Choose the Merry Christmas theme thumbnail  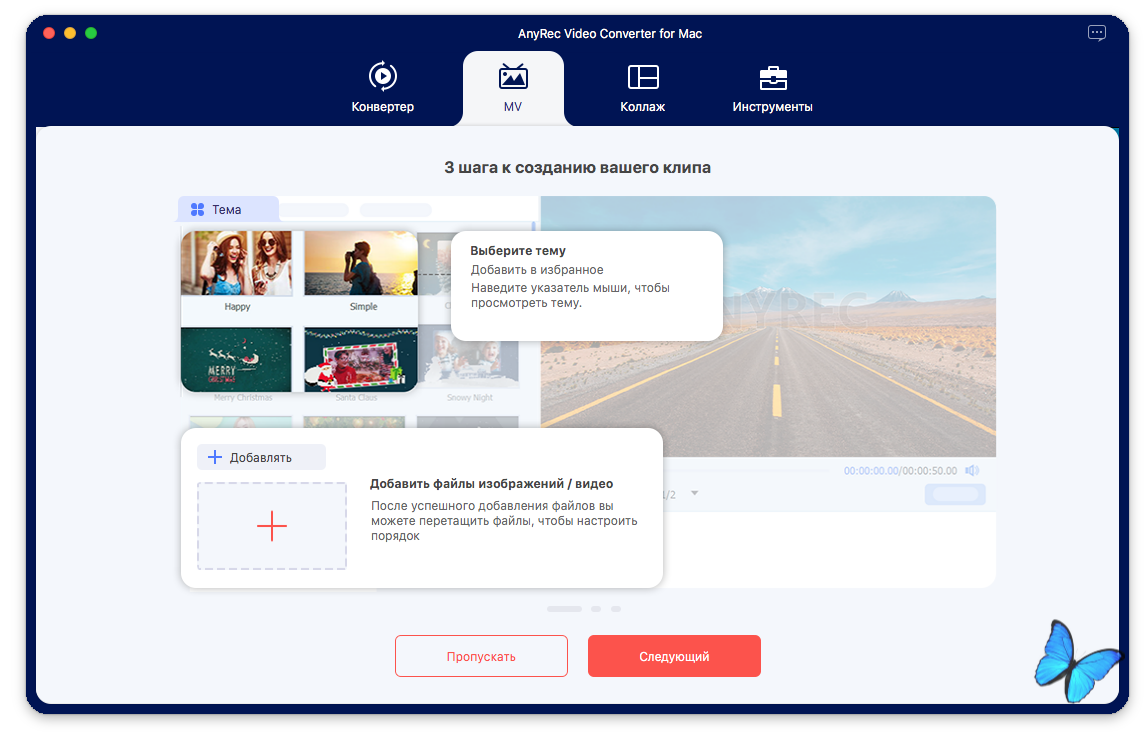click(237, 359)
